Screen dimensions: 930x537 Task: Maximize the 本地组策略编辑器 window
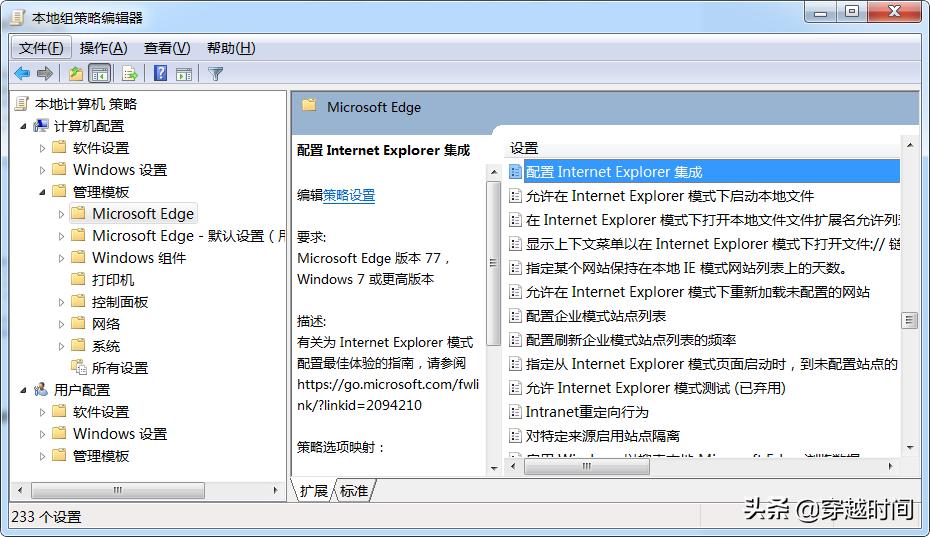tap(852, 11)
